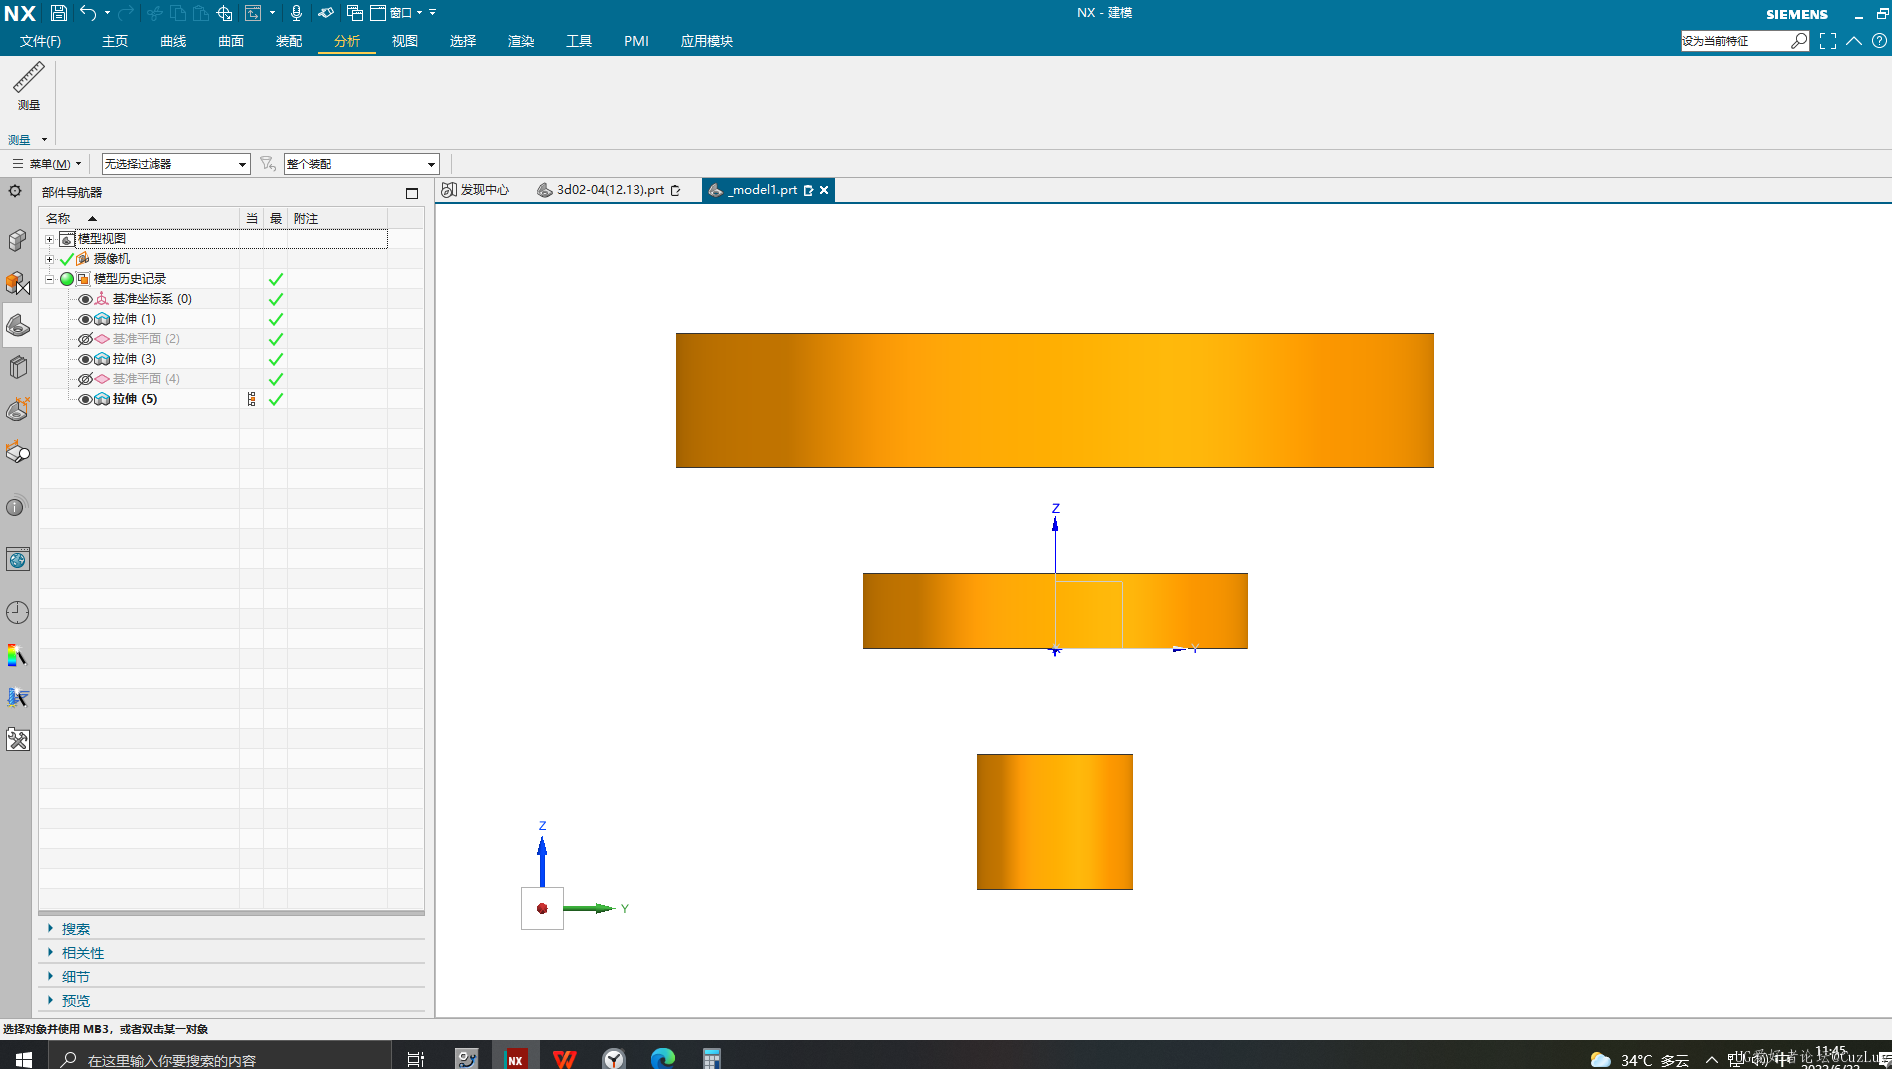The height and width of the screenshot is (1069, 1892).
Task: Click the Windows taskbar search box
Action: [x=220, y=1059]
